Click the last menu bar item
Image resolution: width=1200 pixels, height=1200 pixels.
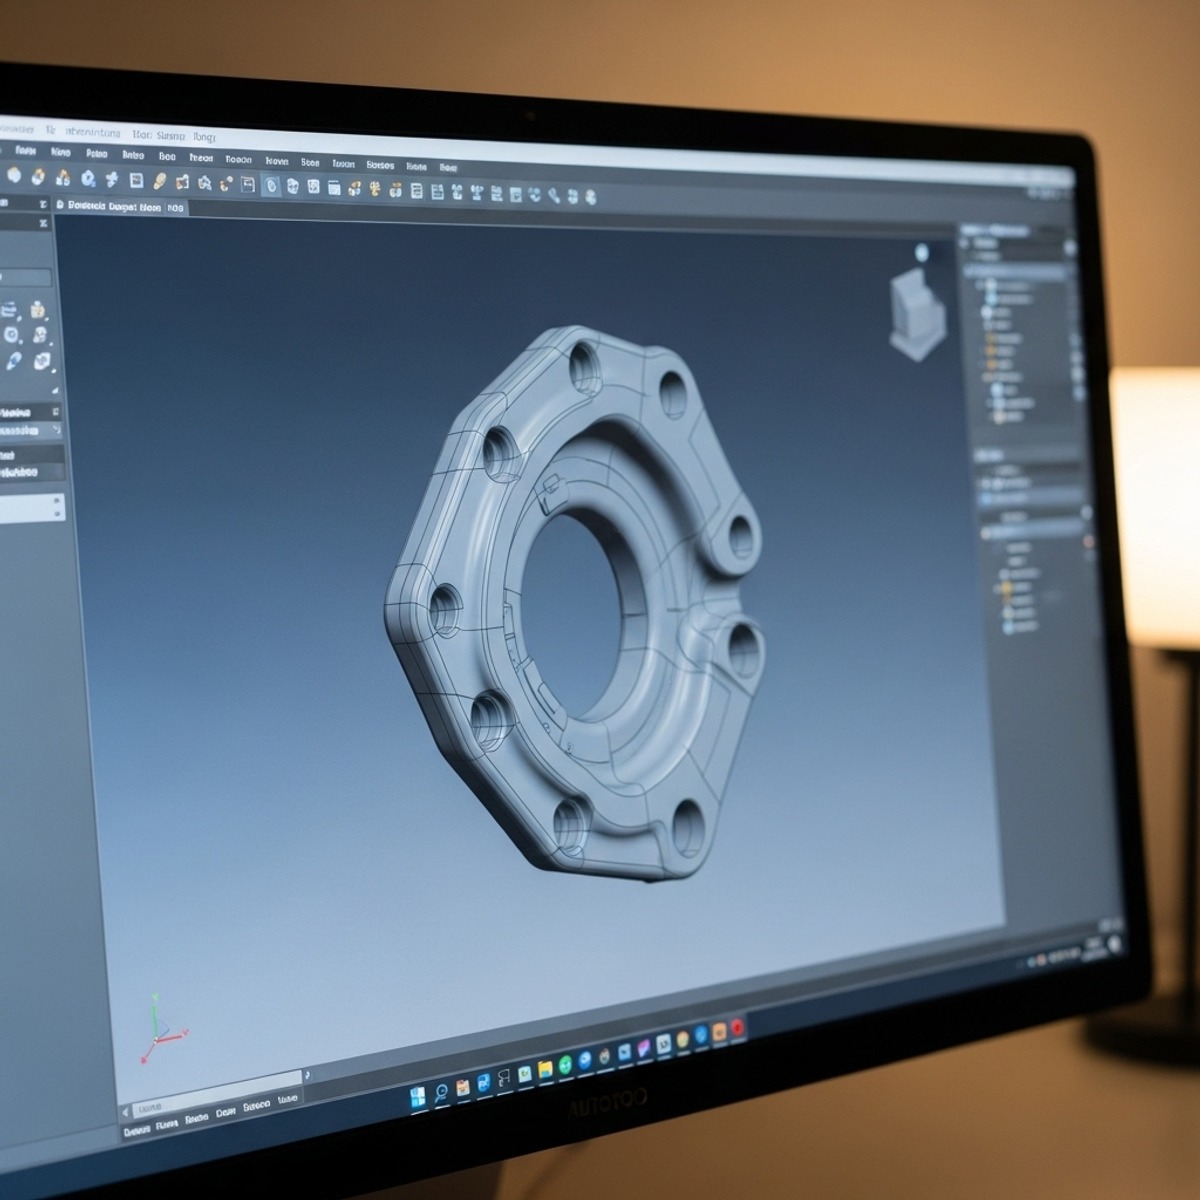pos(448,167)
